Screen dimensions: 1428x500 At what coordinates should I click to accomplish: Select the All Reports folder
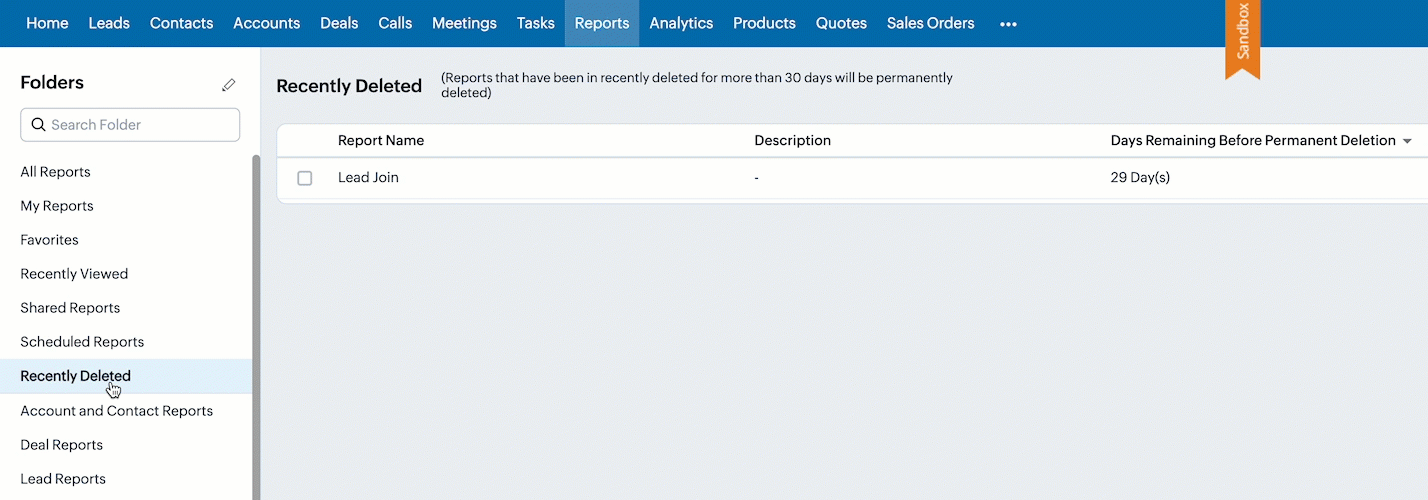55,172
